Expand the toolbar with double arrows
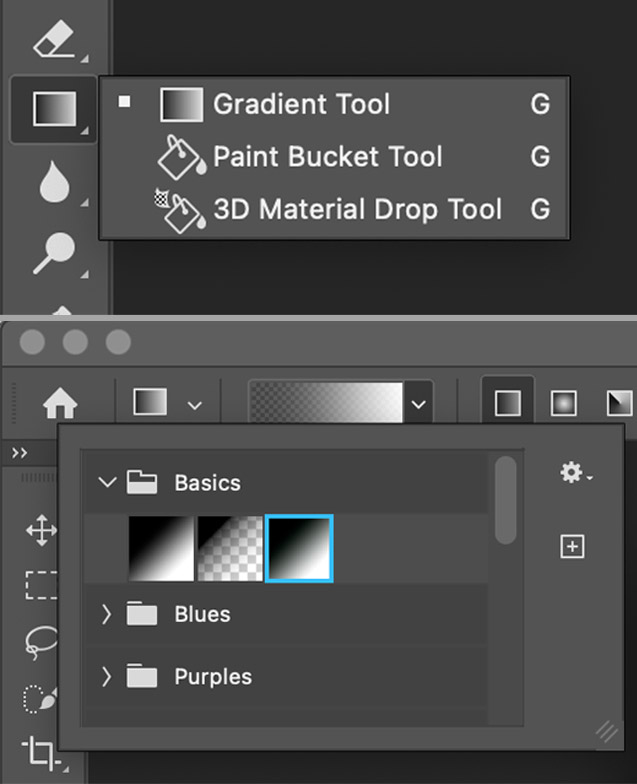The height and width of the screenshot is (784, 637). [x=20, y=453]
